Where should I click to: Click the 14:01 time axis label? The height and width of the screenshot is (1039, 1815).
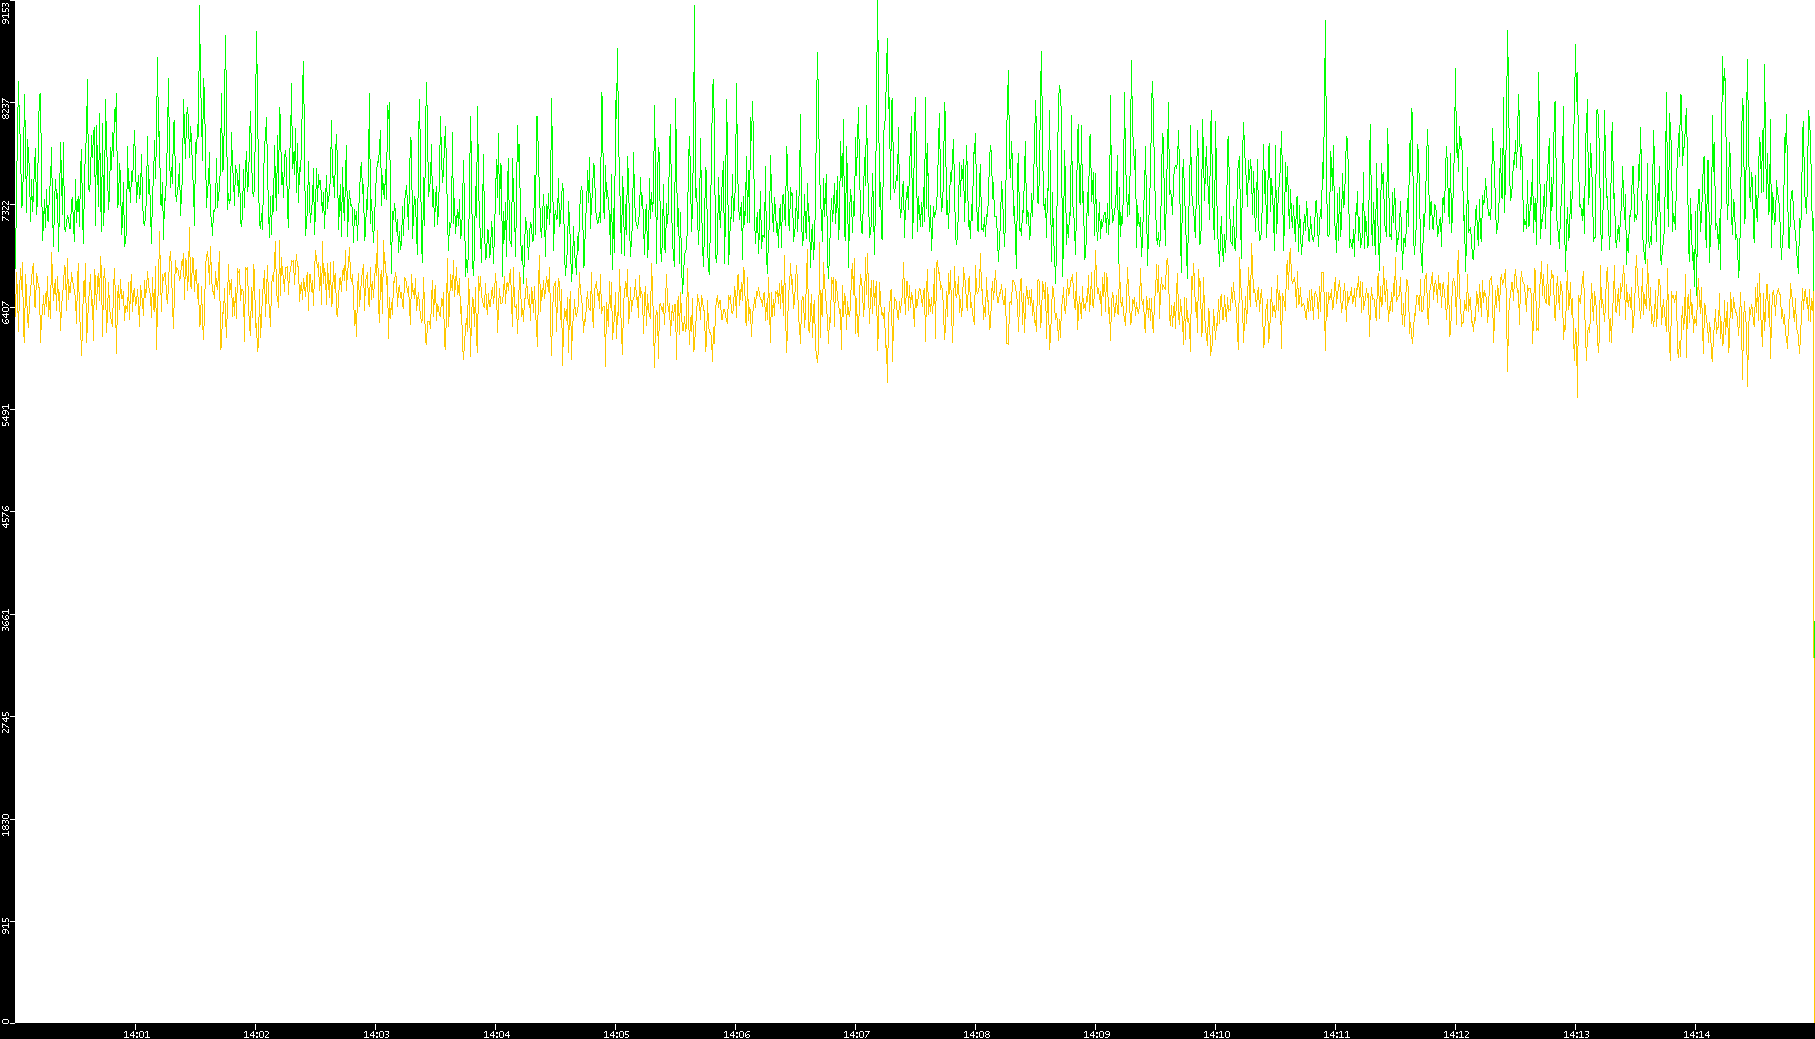click(136, 1034)
